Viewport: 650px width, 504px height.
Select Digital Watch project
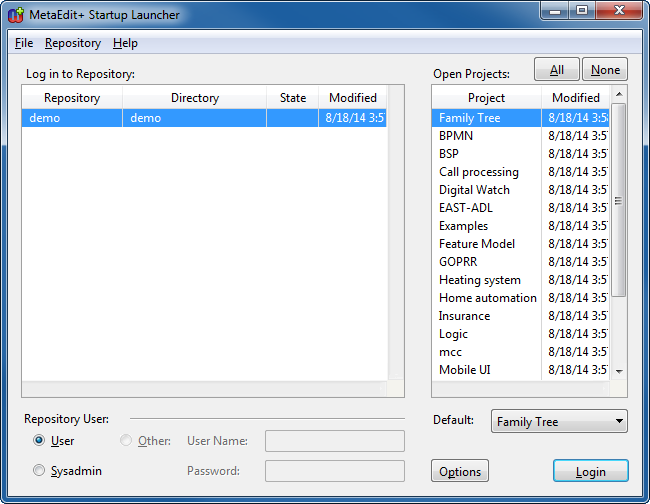474,190
